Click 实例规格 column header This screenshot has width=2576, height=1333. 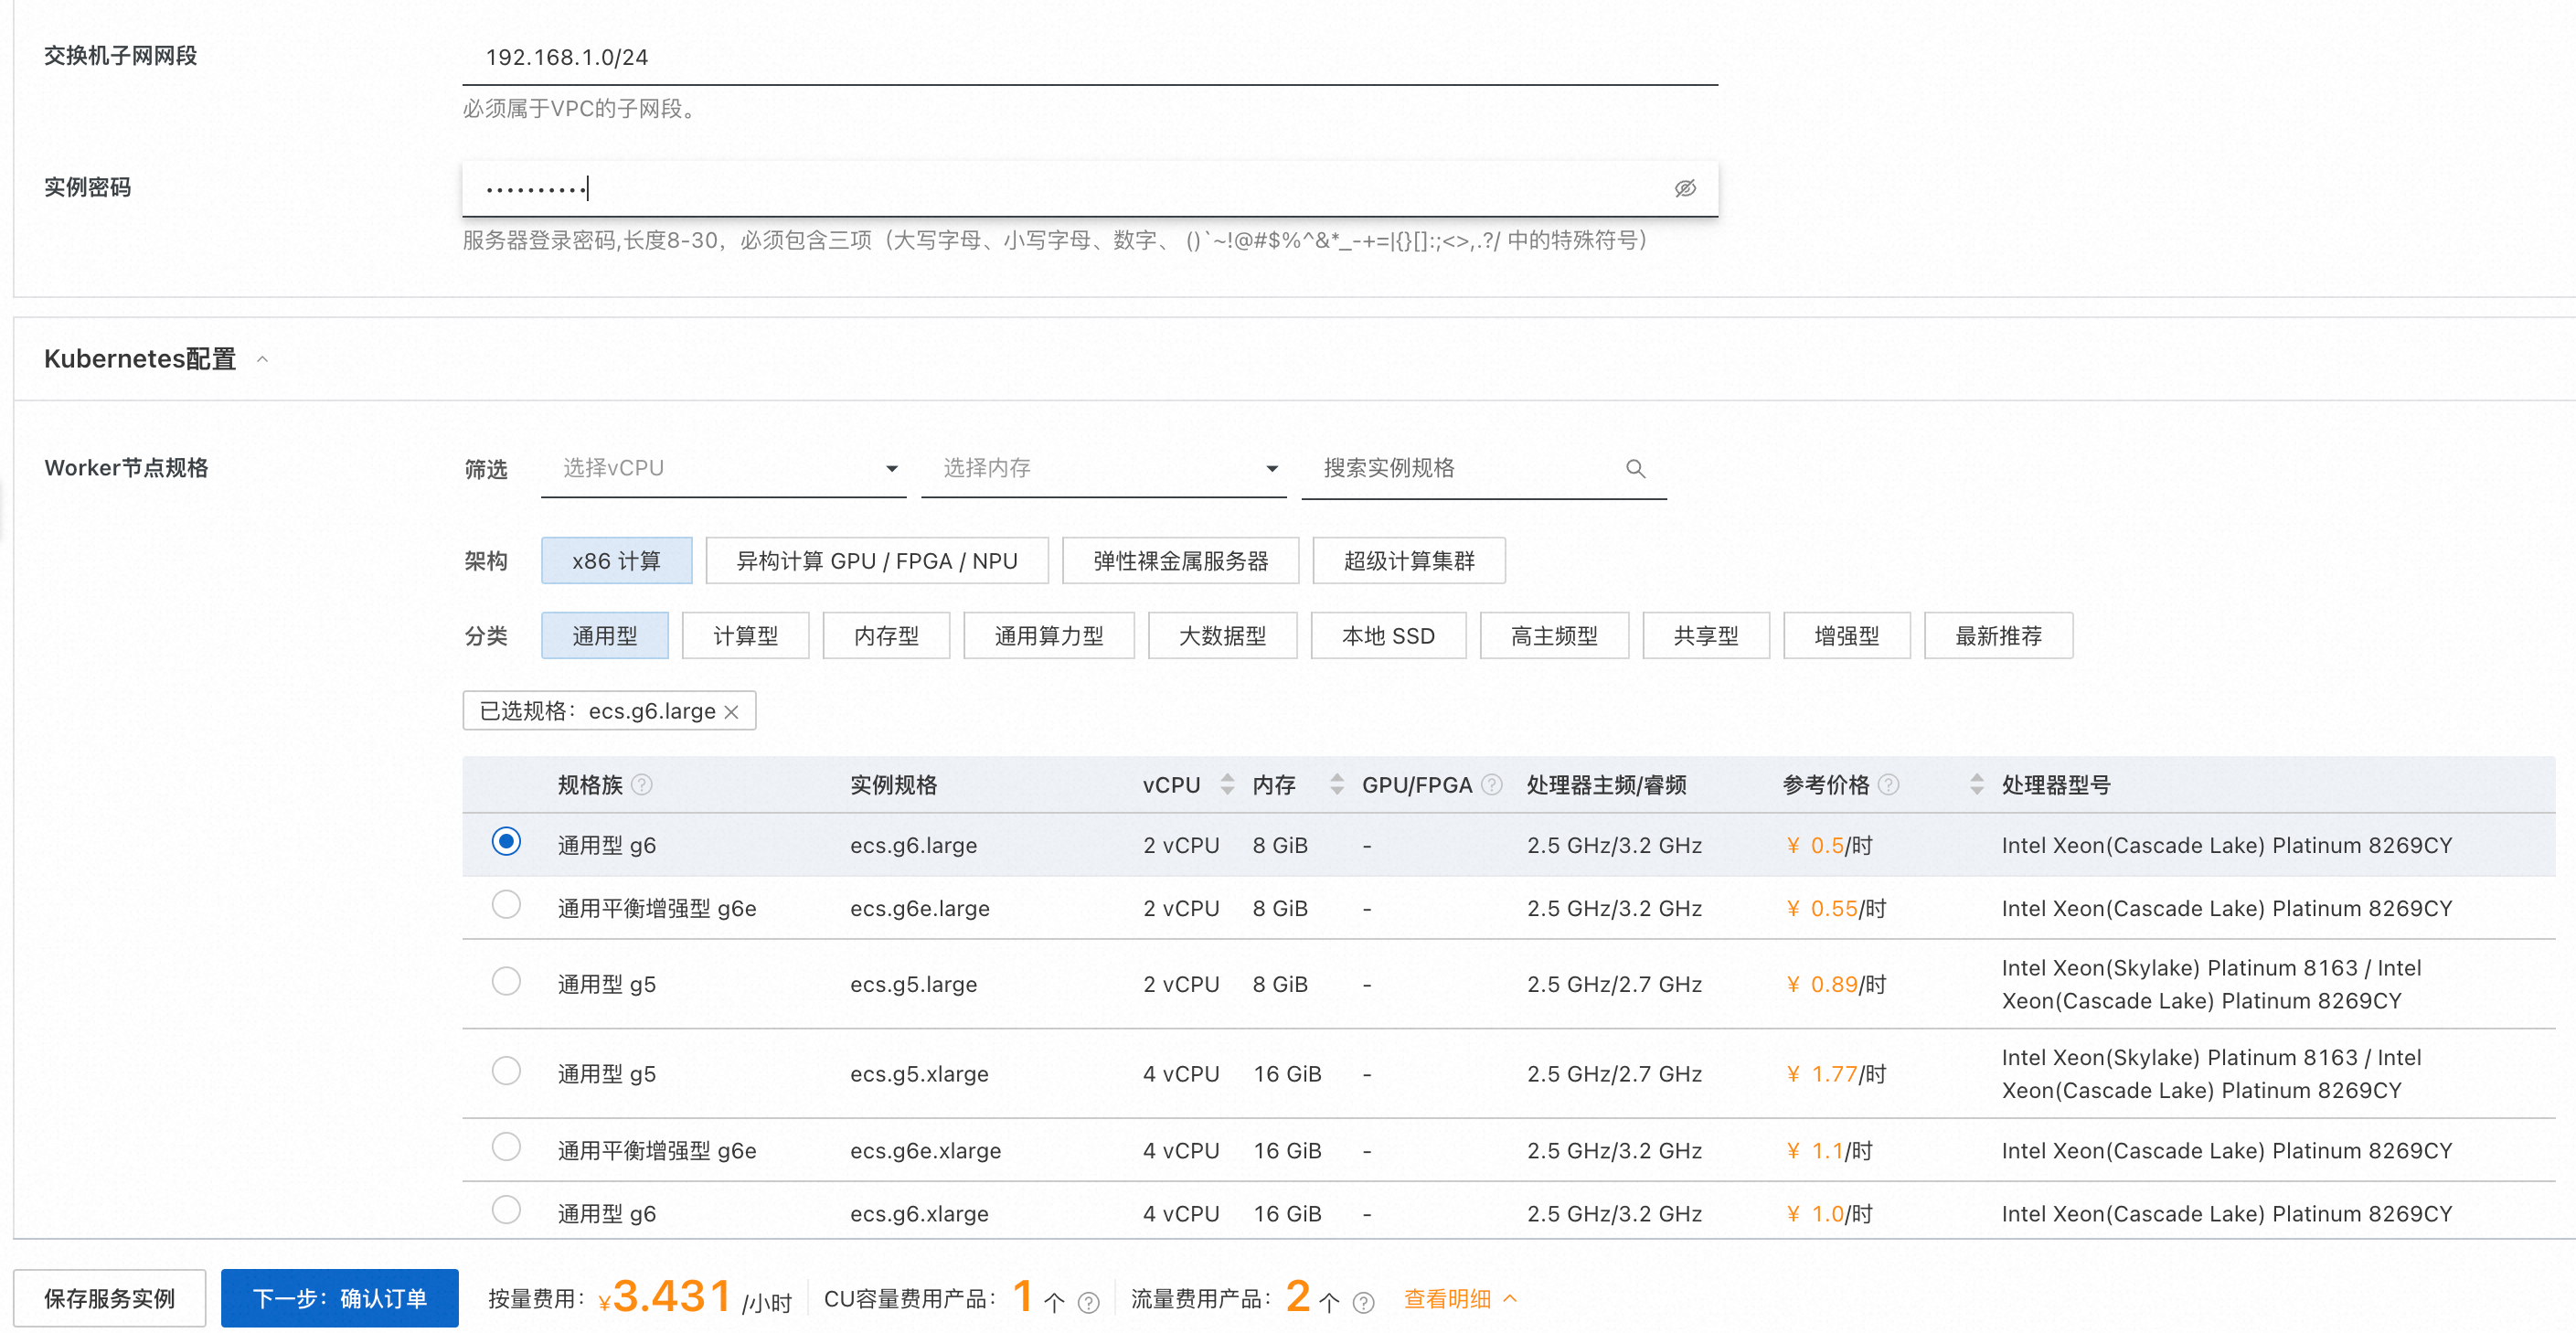click(893, 785)
